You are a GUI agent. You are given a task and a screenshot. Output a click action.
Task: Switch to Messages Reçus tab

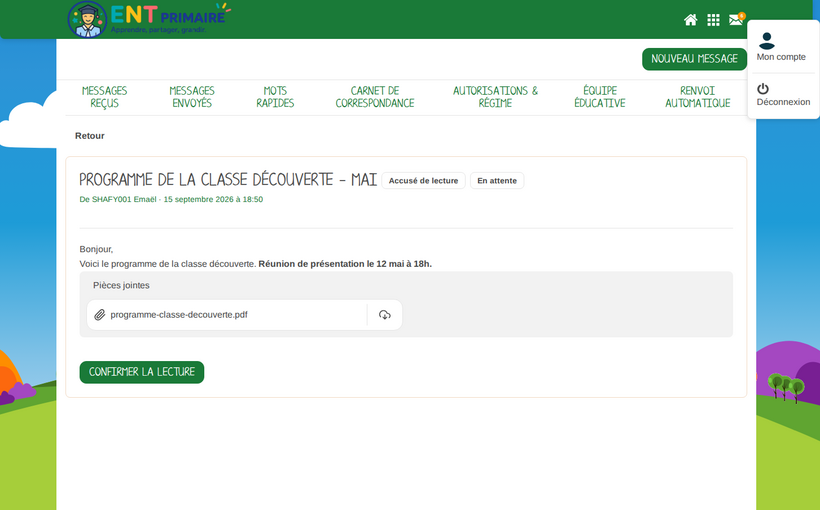click(105, 97)
